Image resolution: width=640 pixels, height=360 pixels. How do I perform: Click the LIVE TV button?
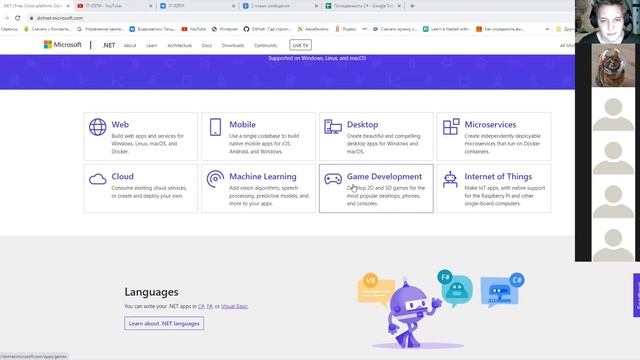[x=300, y=45]
